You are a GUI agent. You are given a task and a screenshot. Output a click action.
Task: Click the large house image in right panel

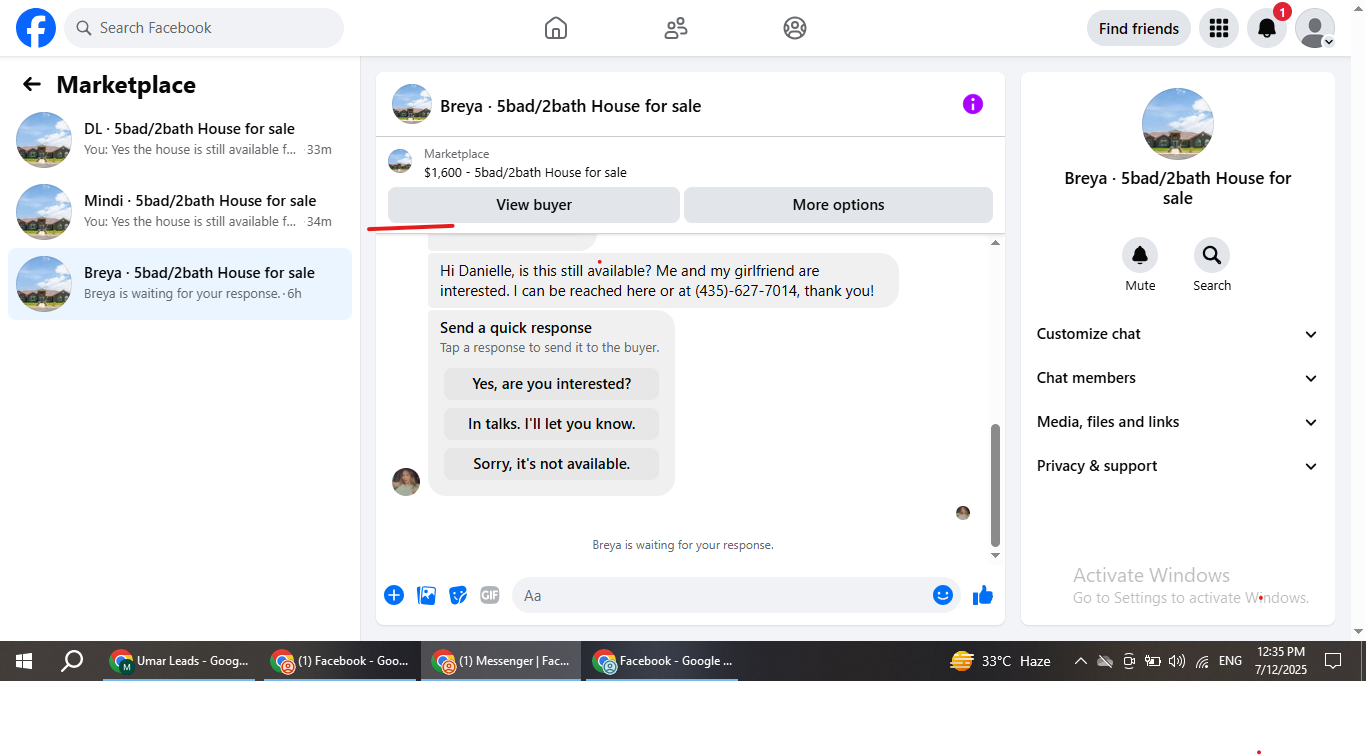[1178, 124]
